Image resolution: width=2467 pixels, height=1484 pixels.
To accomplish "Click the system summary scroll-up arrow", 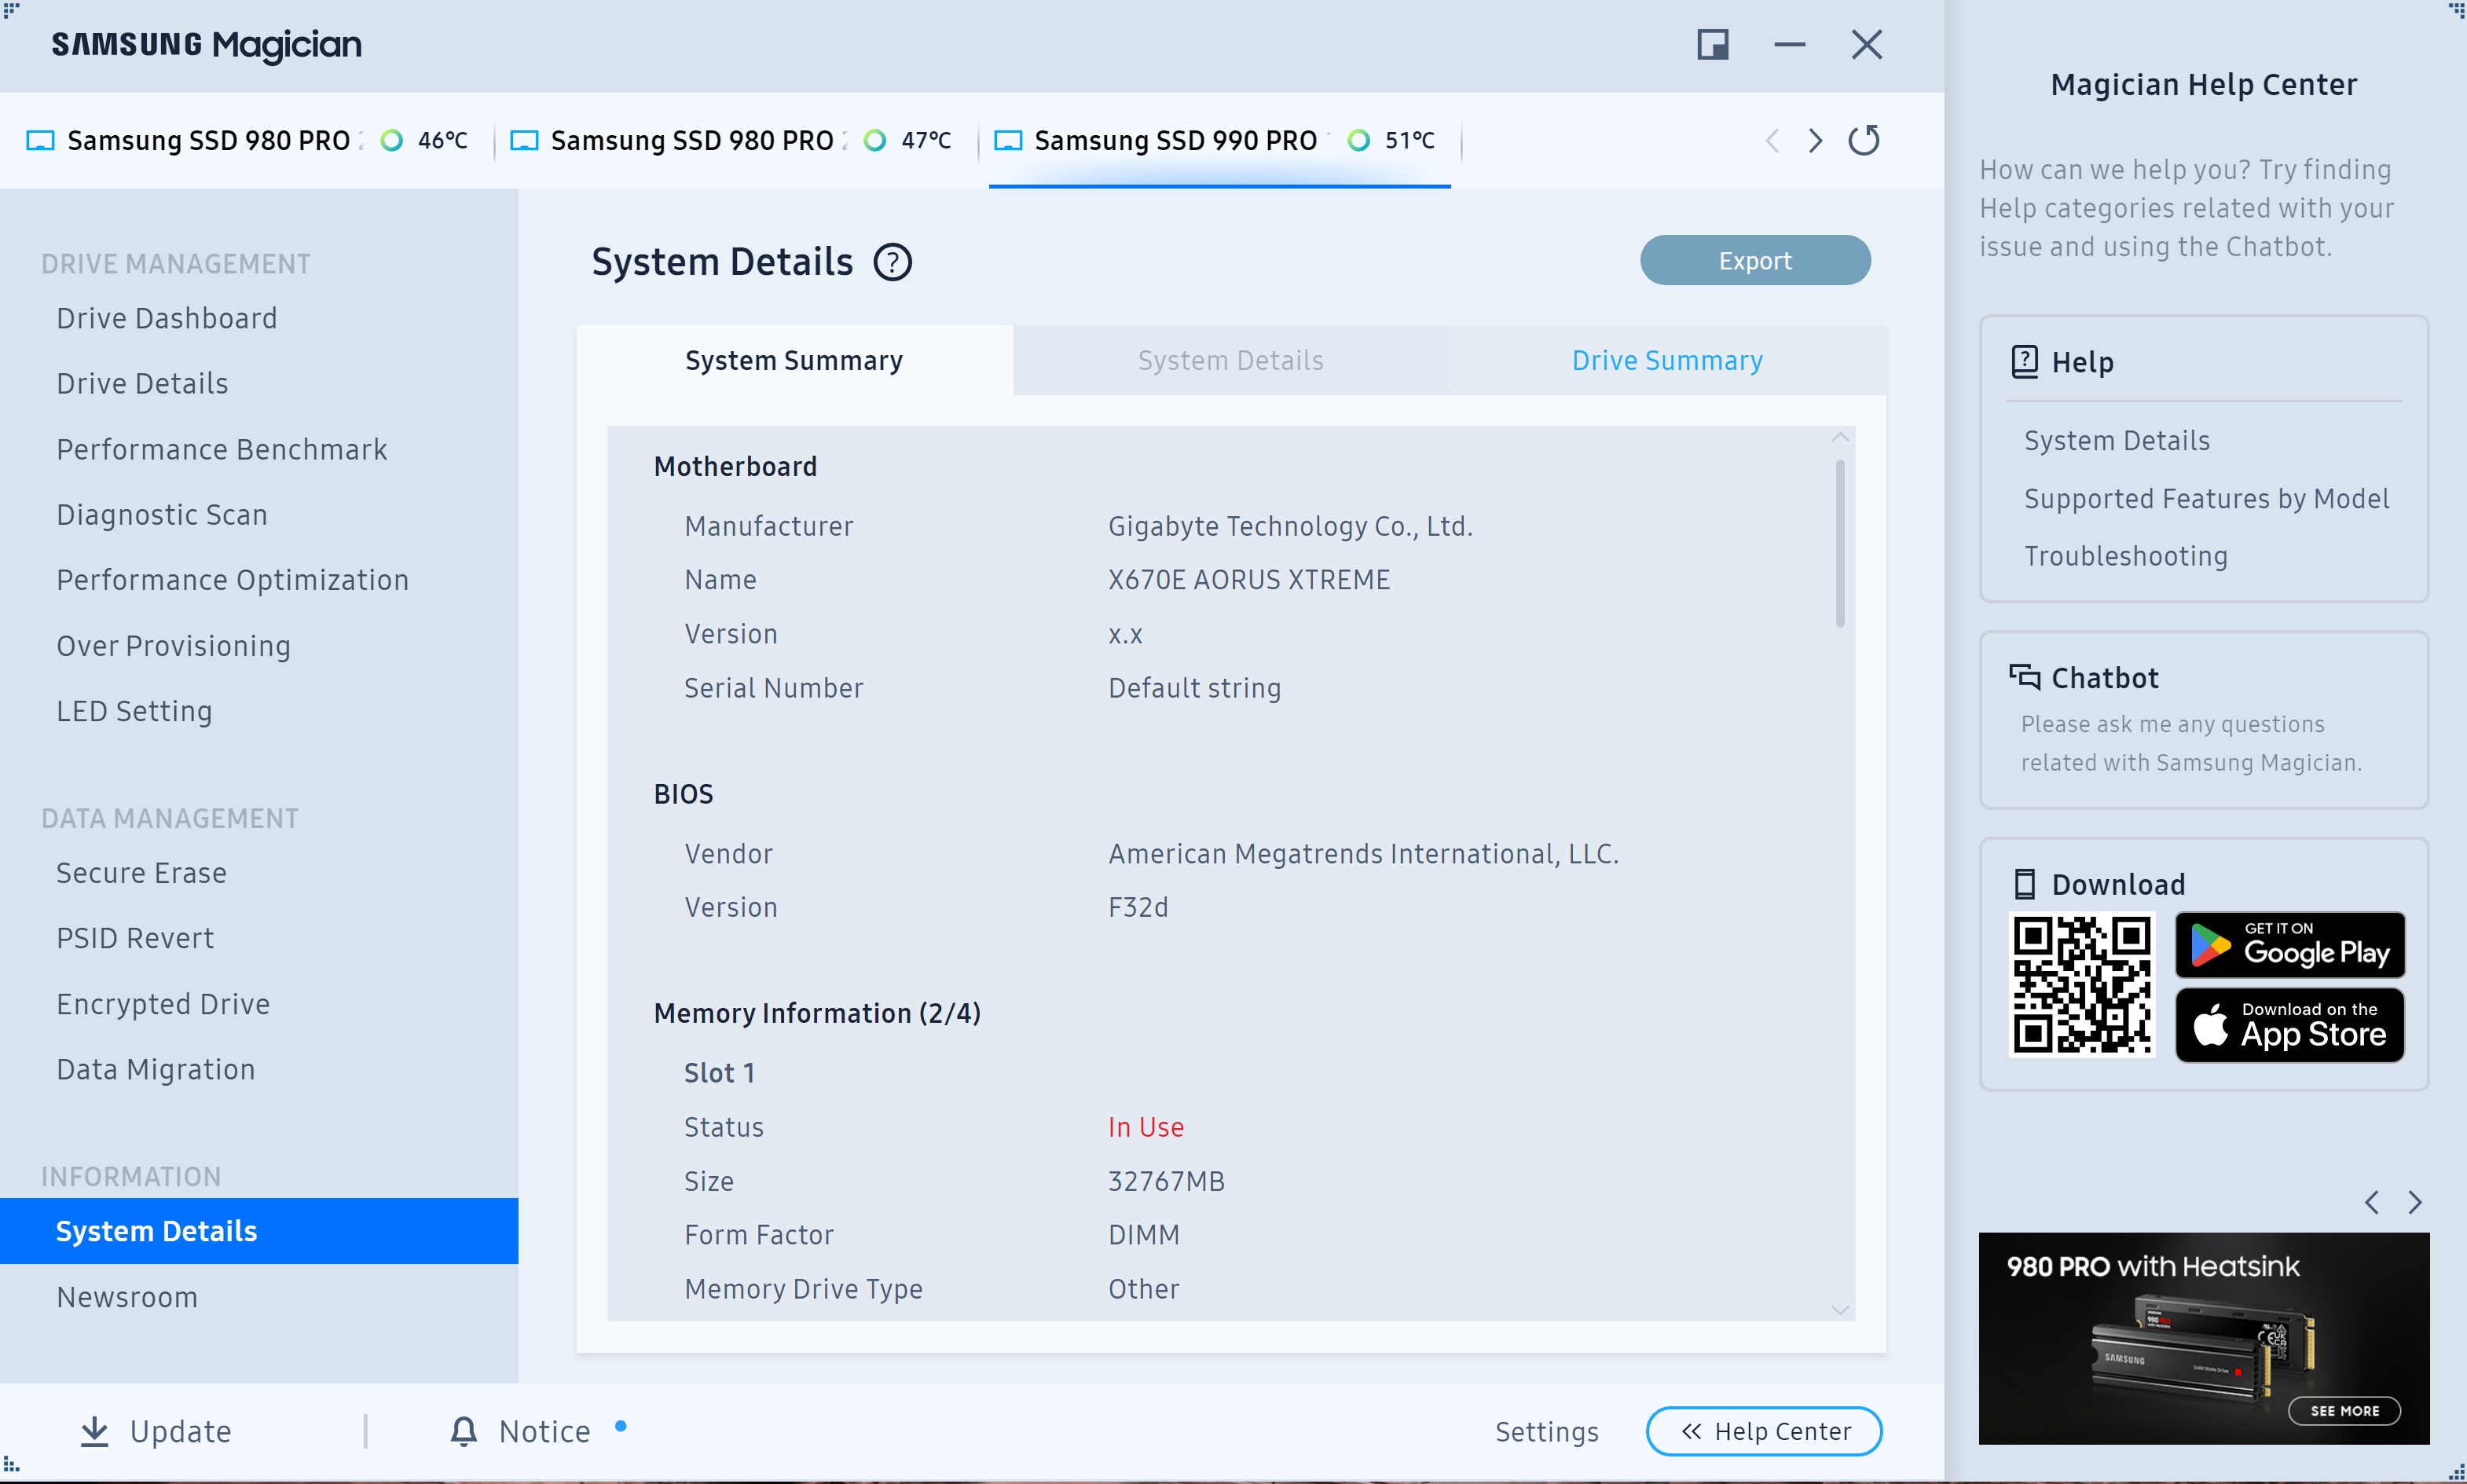I will coord(1840,438).
